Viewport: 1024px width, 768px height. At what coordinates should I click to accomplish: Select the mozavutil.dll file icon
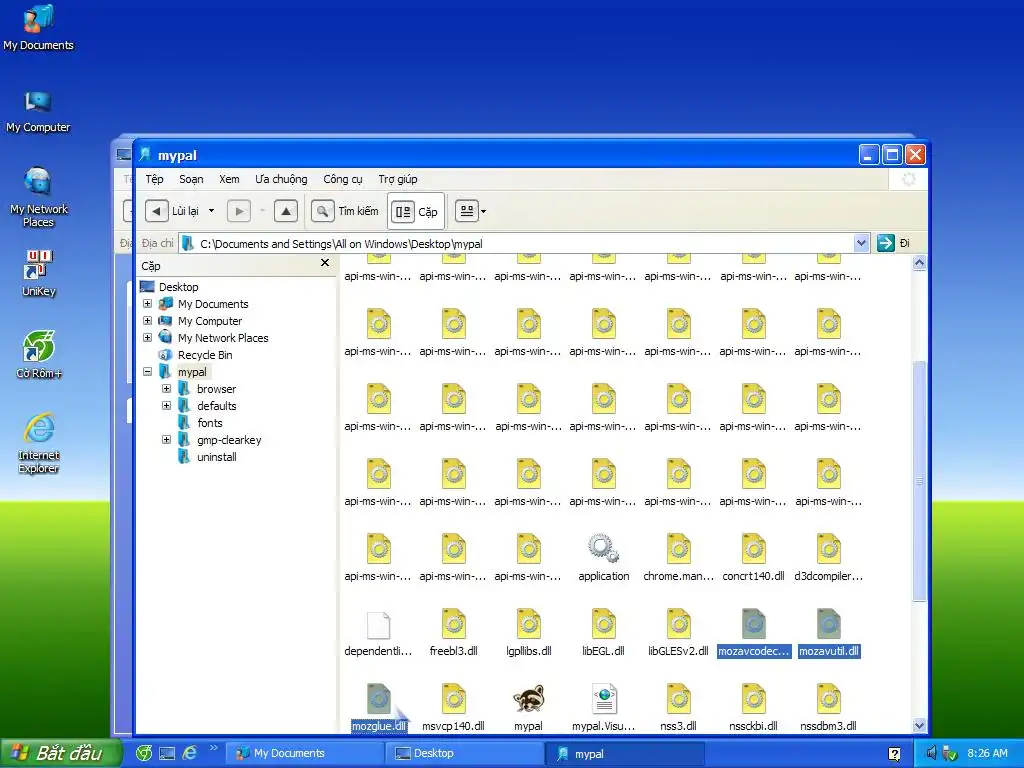click(x=829, y=624)
